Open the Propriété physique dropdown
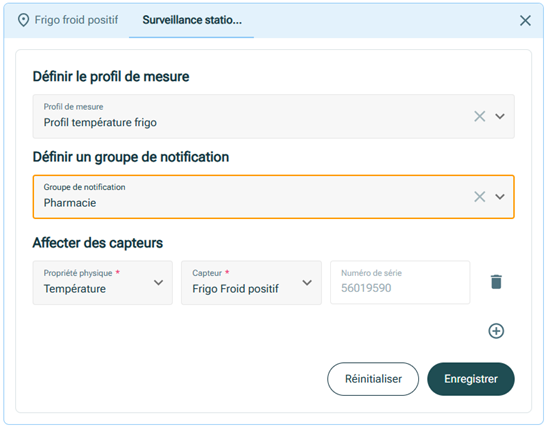The image size is (548, 429). pyautogui.click(x=103, y=283)
